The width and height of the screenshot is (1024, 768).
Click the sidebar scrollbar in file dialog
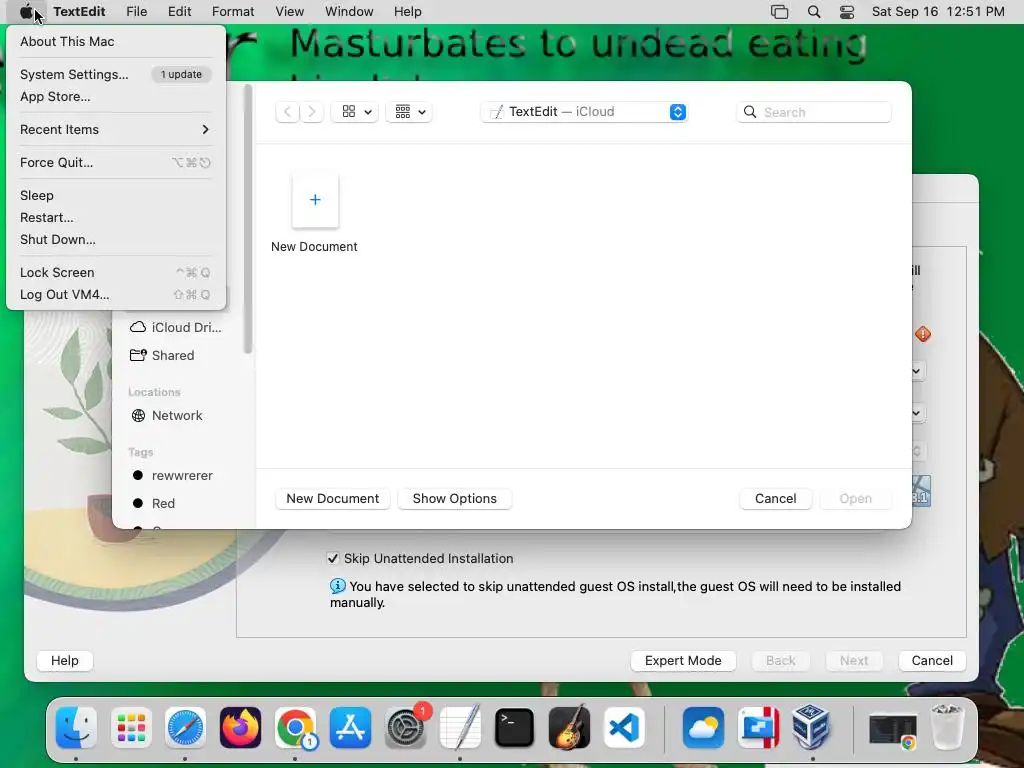pos(248,219)
